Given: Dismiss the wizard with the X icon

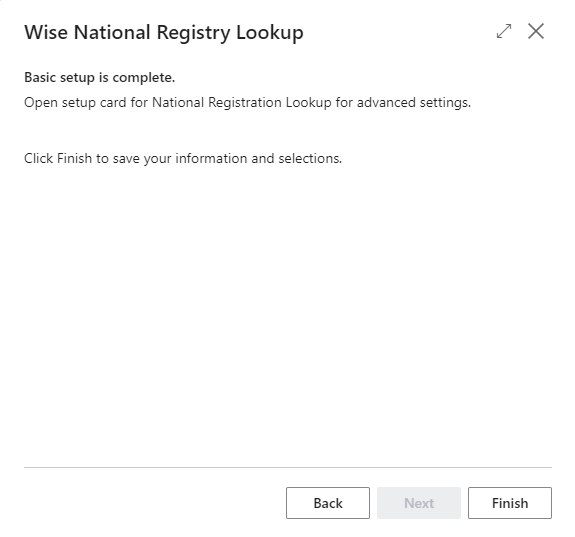Looking at the screenshot, I should 536,31.
